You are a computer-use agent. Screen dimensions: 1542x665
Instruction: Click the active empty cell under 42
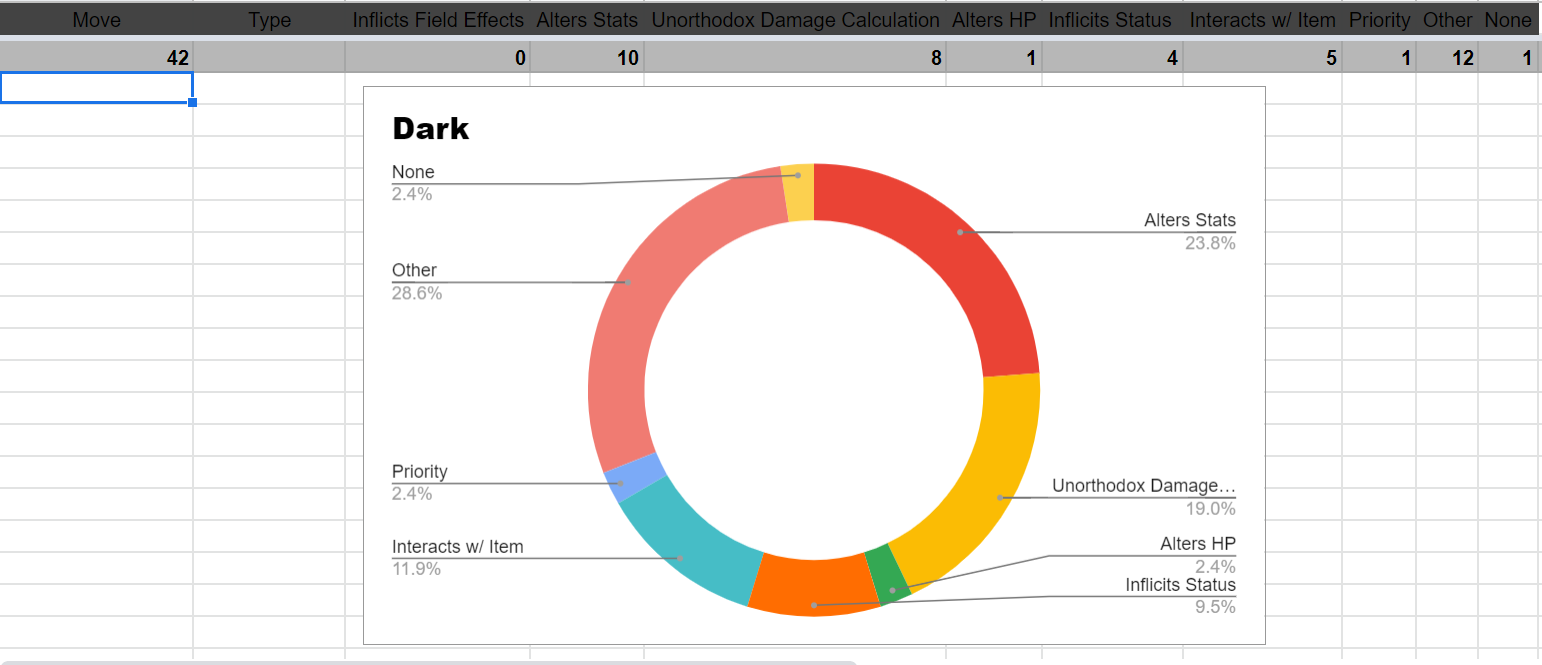[x=96, y=88]
